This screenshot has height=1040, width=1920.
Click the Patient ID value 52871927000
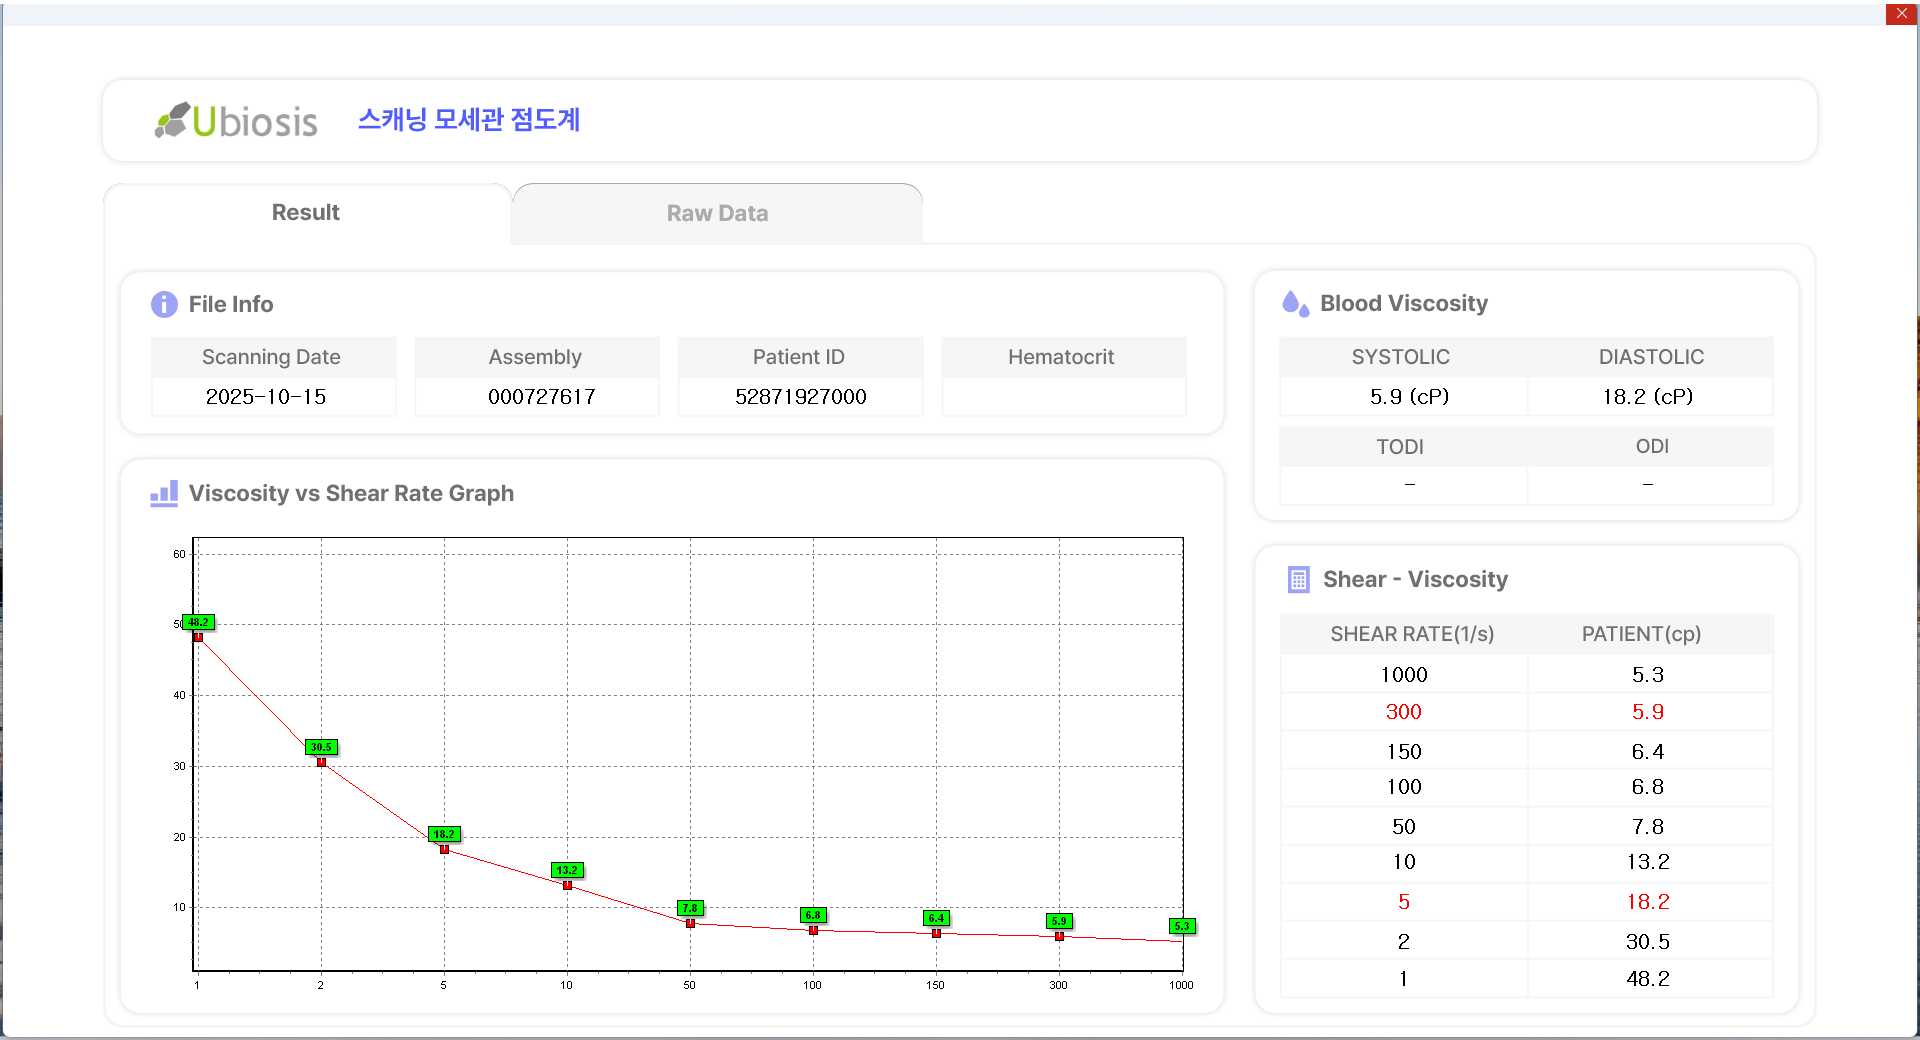800,397
